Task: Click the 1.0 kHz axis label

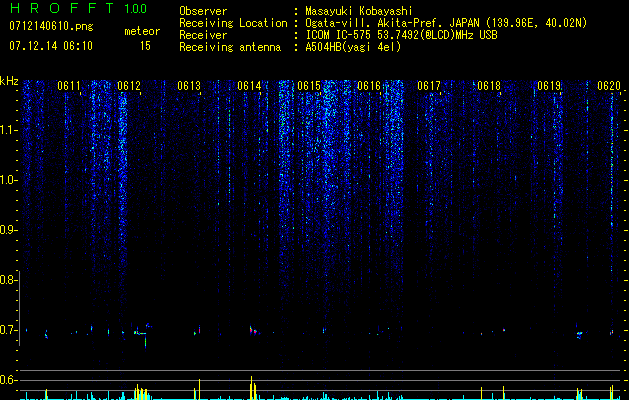Action: 8,180
